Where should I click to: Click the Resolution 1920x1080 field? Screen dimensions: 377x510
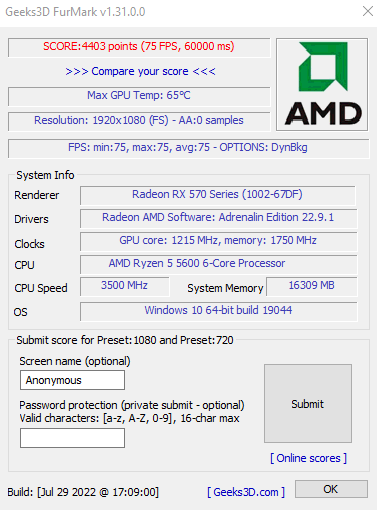pyautogui.click(x=139, y=121)
